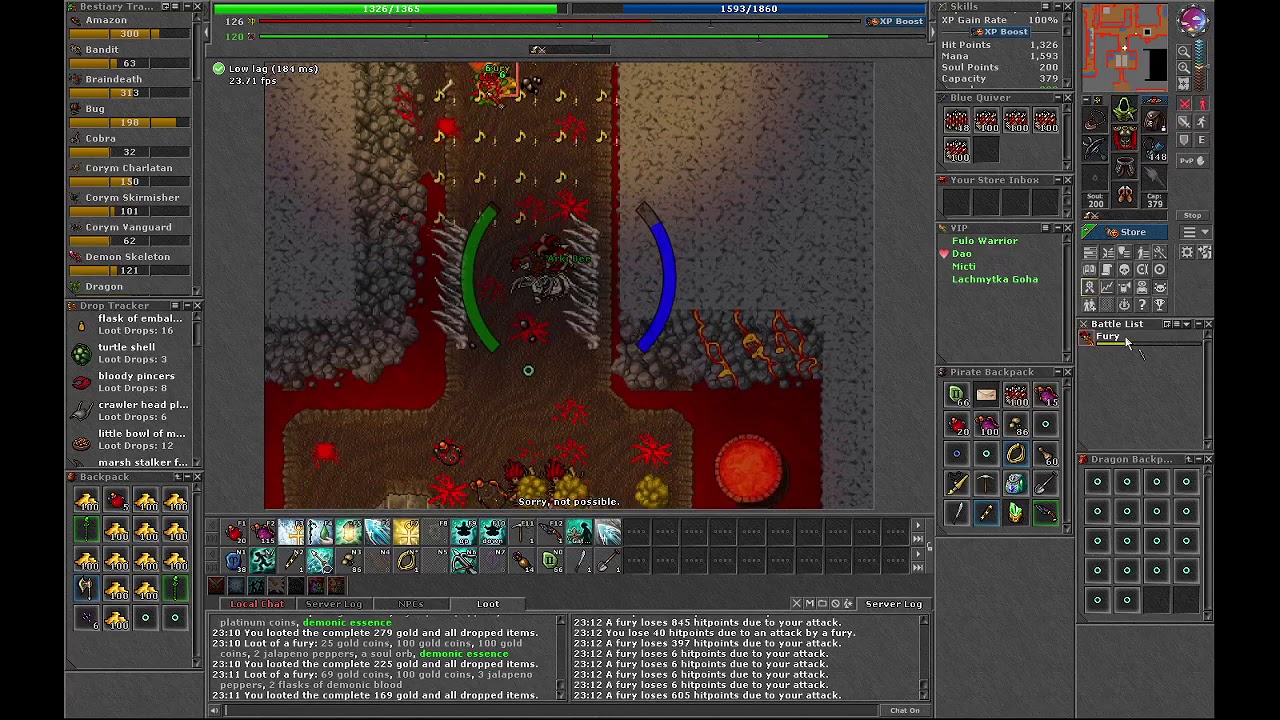Open the question mark help icon
The height and width of the screenshot is (720, 1280).
pos(1142,305)
